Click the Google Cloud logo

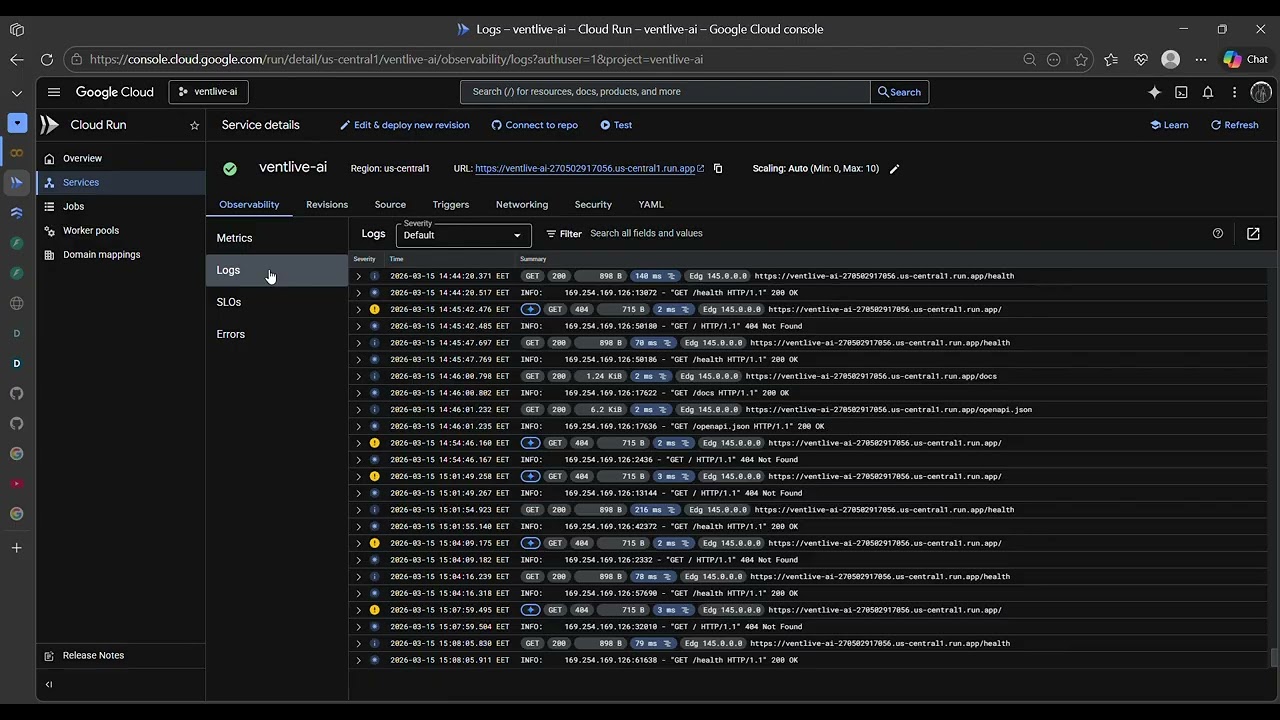(x=115, y=92)
